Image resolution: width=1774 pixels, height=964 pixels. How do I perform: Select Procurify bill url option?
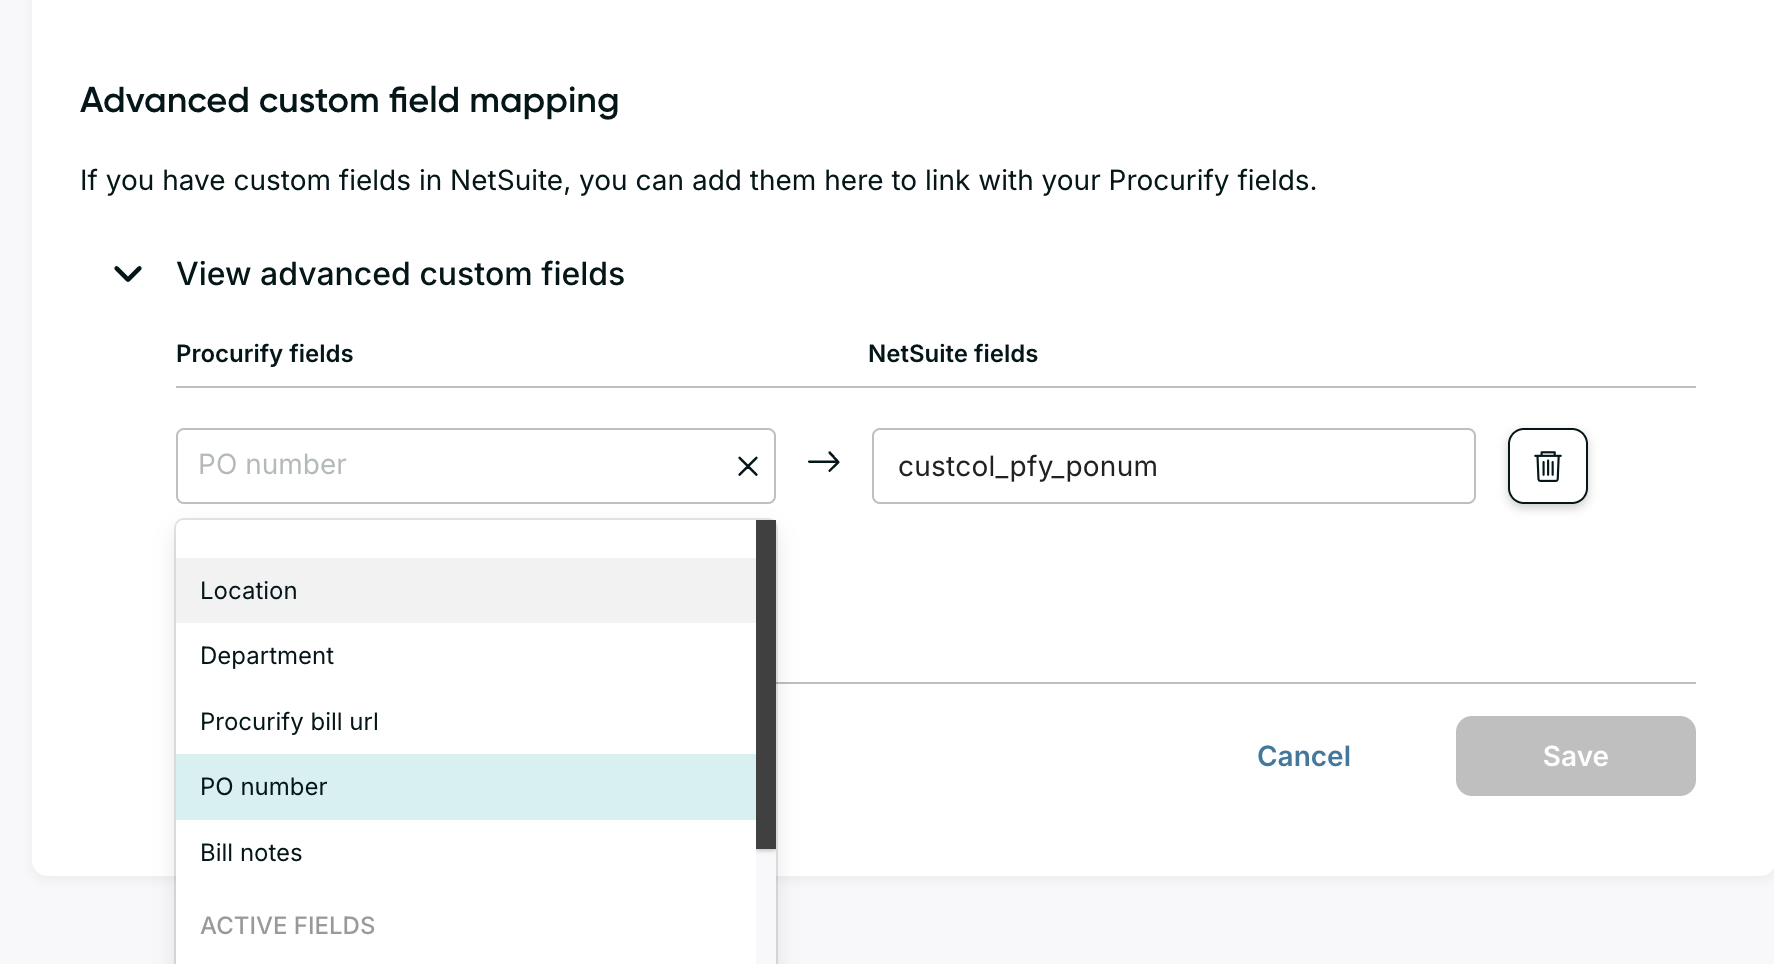click(x=465, y=721)
